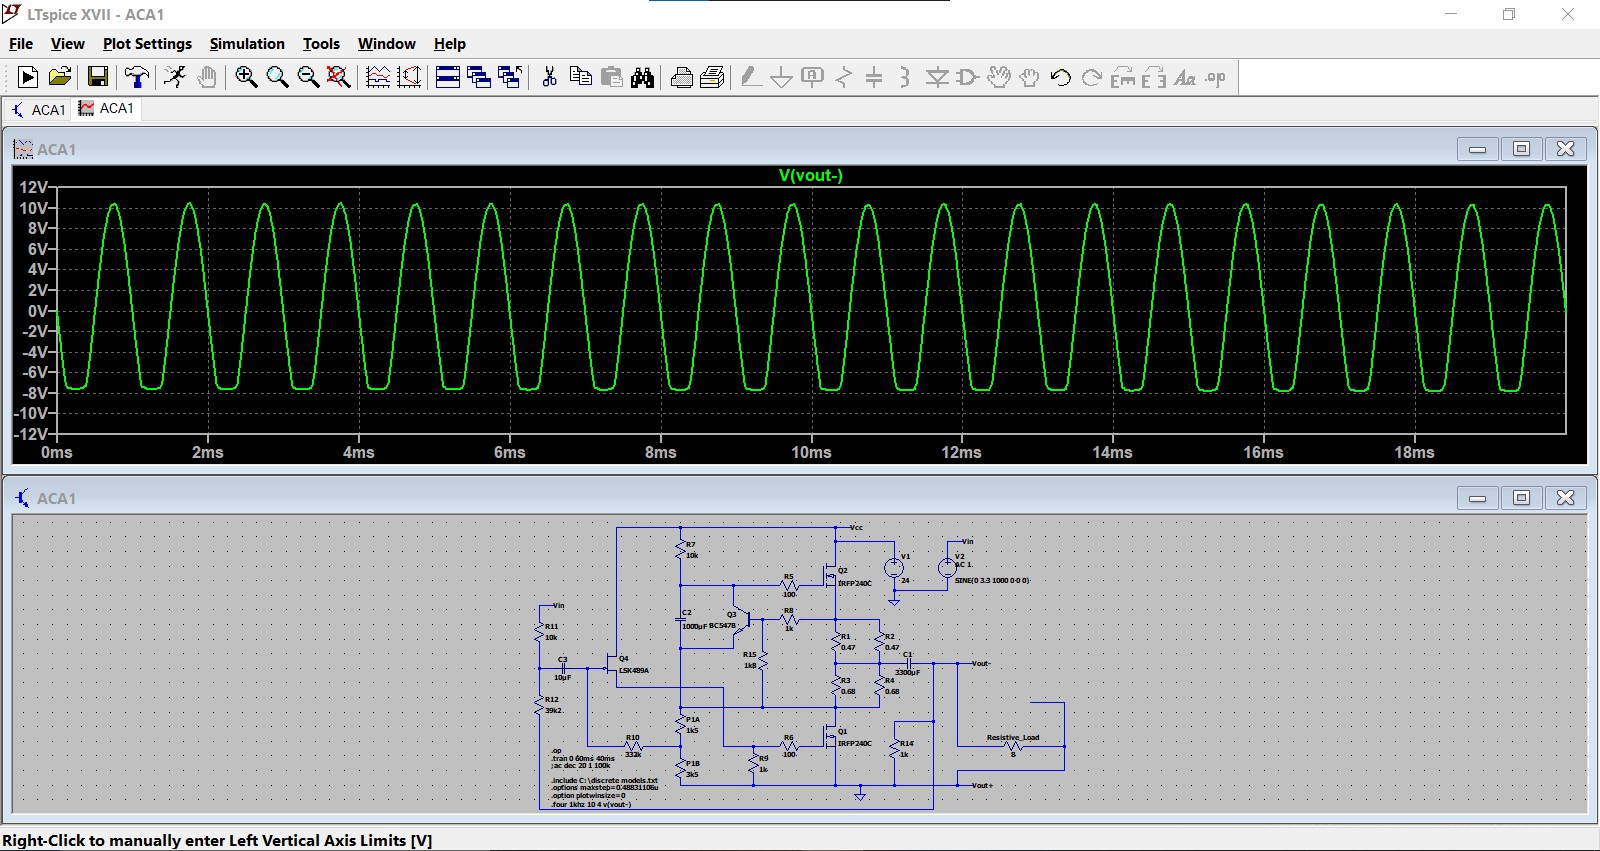
Task: Click the .tran 0 60ms 40ms directive
Action: point(583,758)
